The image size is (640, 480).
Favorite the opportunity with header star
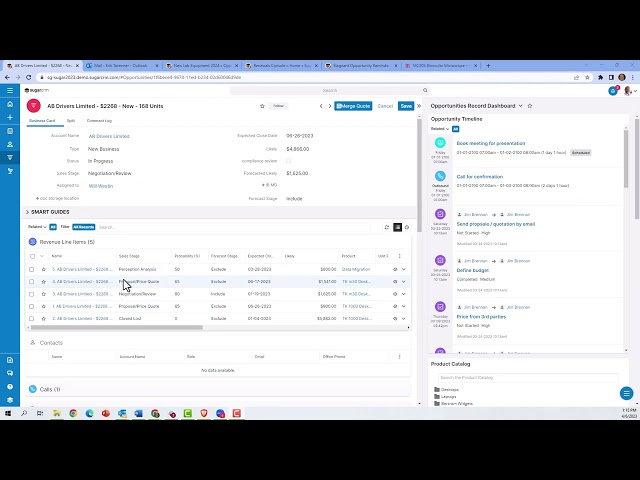click(262, 106)
